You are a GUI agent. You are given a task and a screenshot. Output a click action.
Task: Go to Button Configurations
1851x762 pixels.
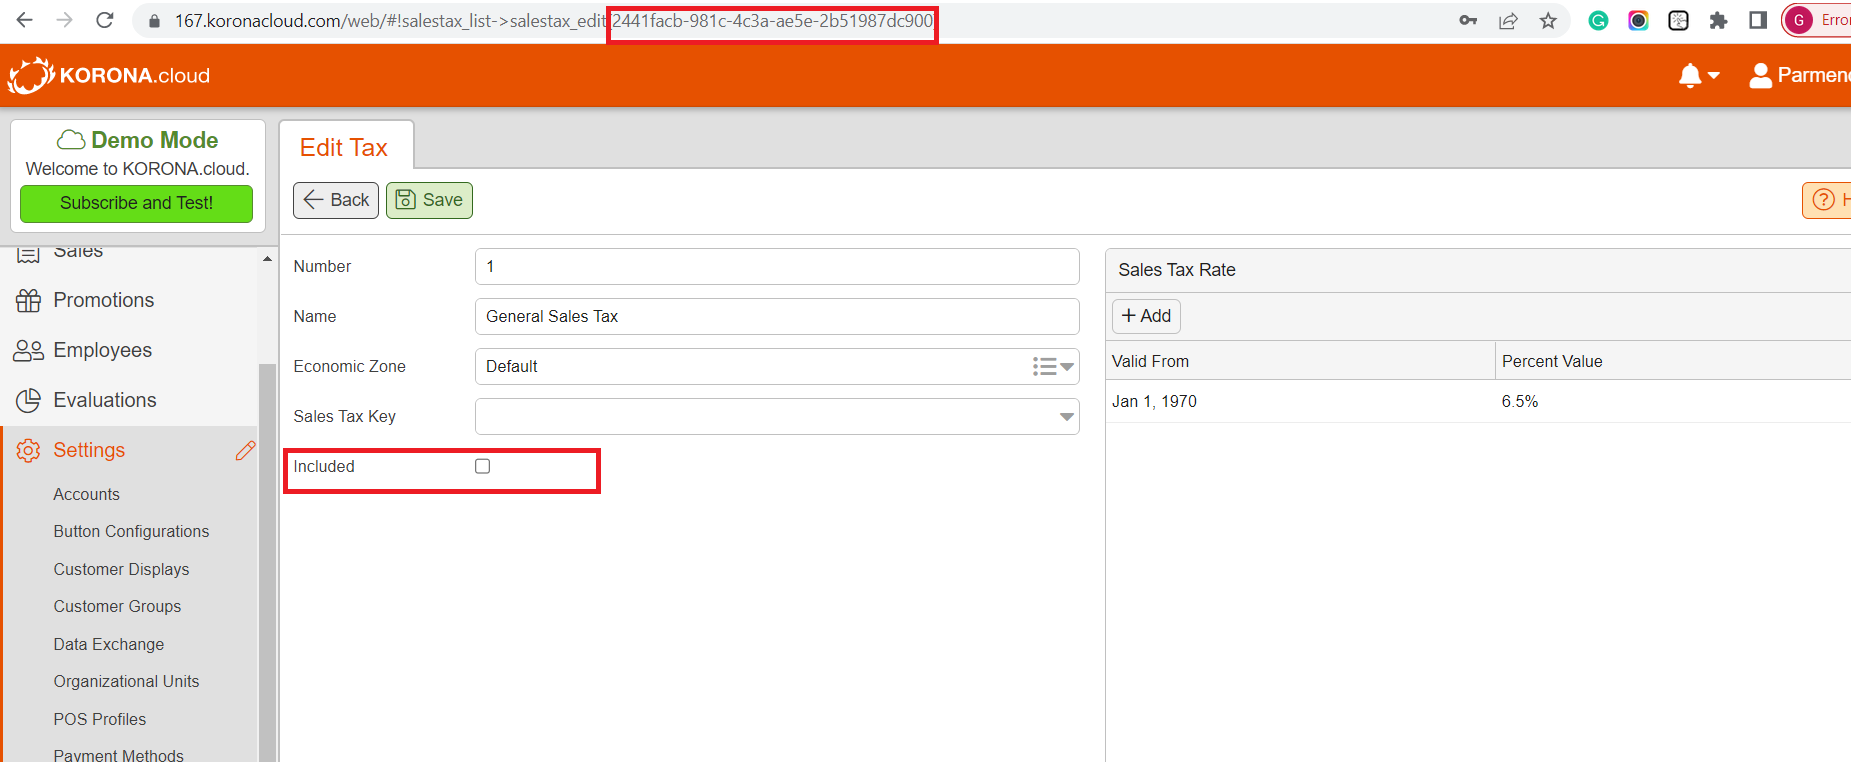click(132, 531)
